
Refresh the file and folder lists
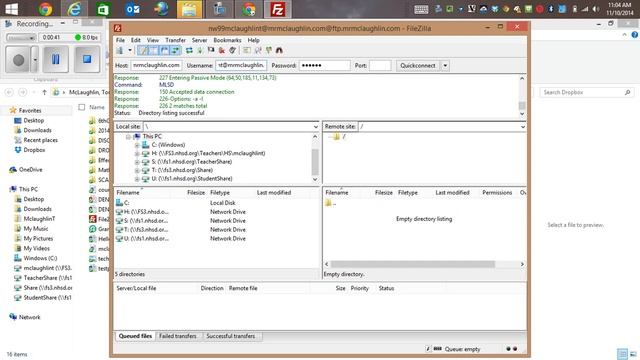tap(189, 51)
